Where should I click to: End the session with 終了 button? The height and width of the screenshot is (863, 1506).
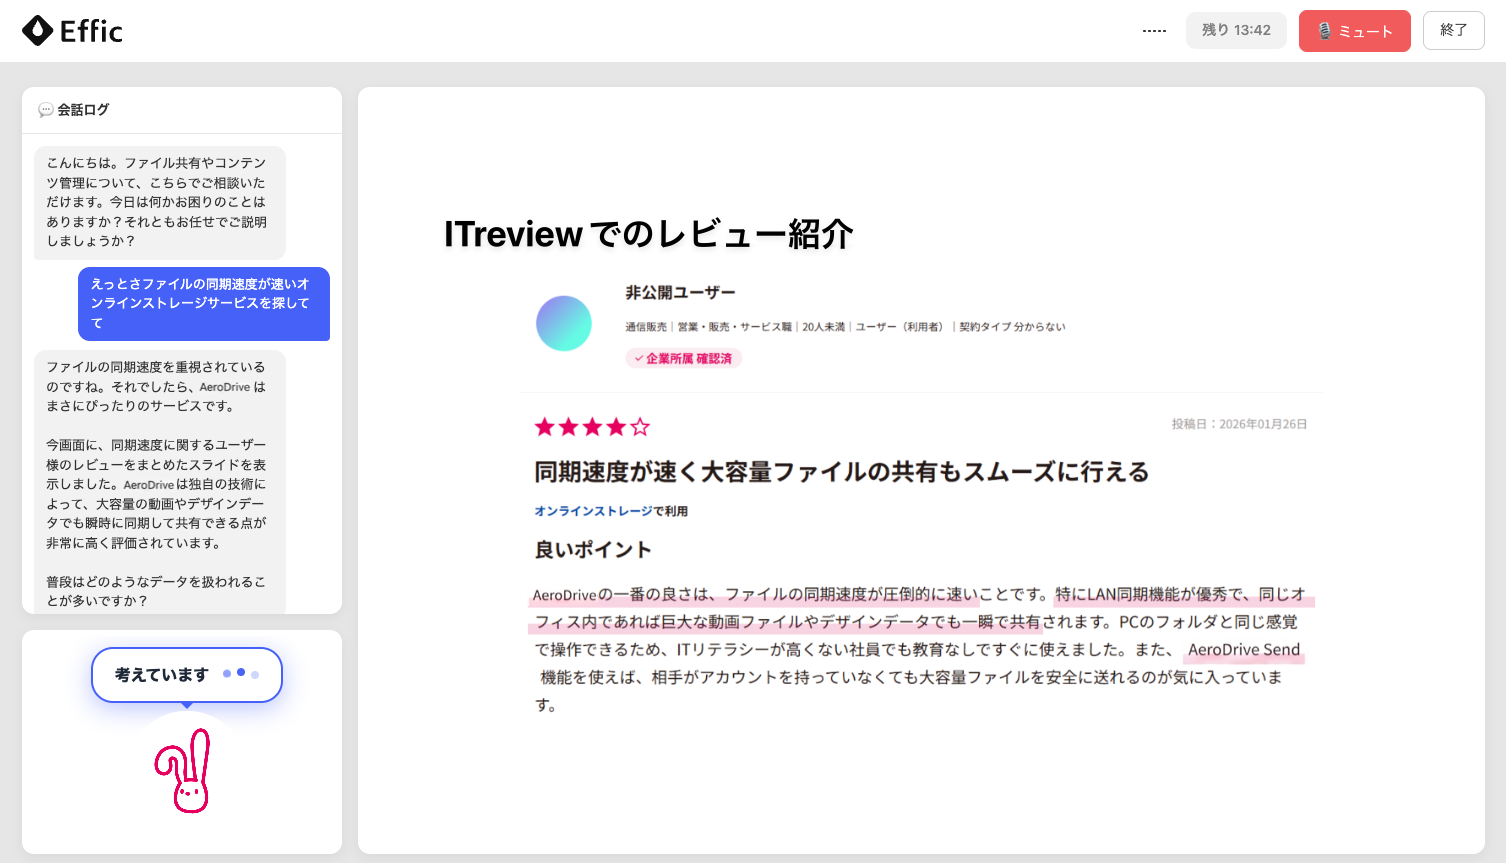pyautogui.click(x=1453, y=30)
